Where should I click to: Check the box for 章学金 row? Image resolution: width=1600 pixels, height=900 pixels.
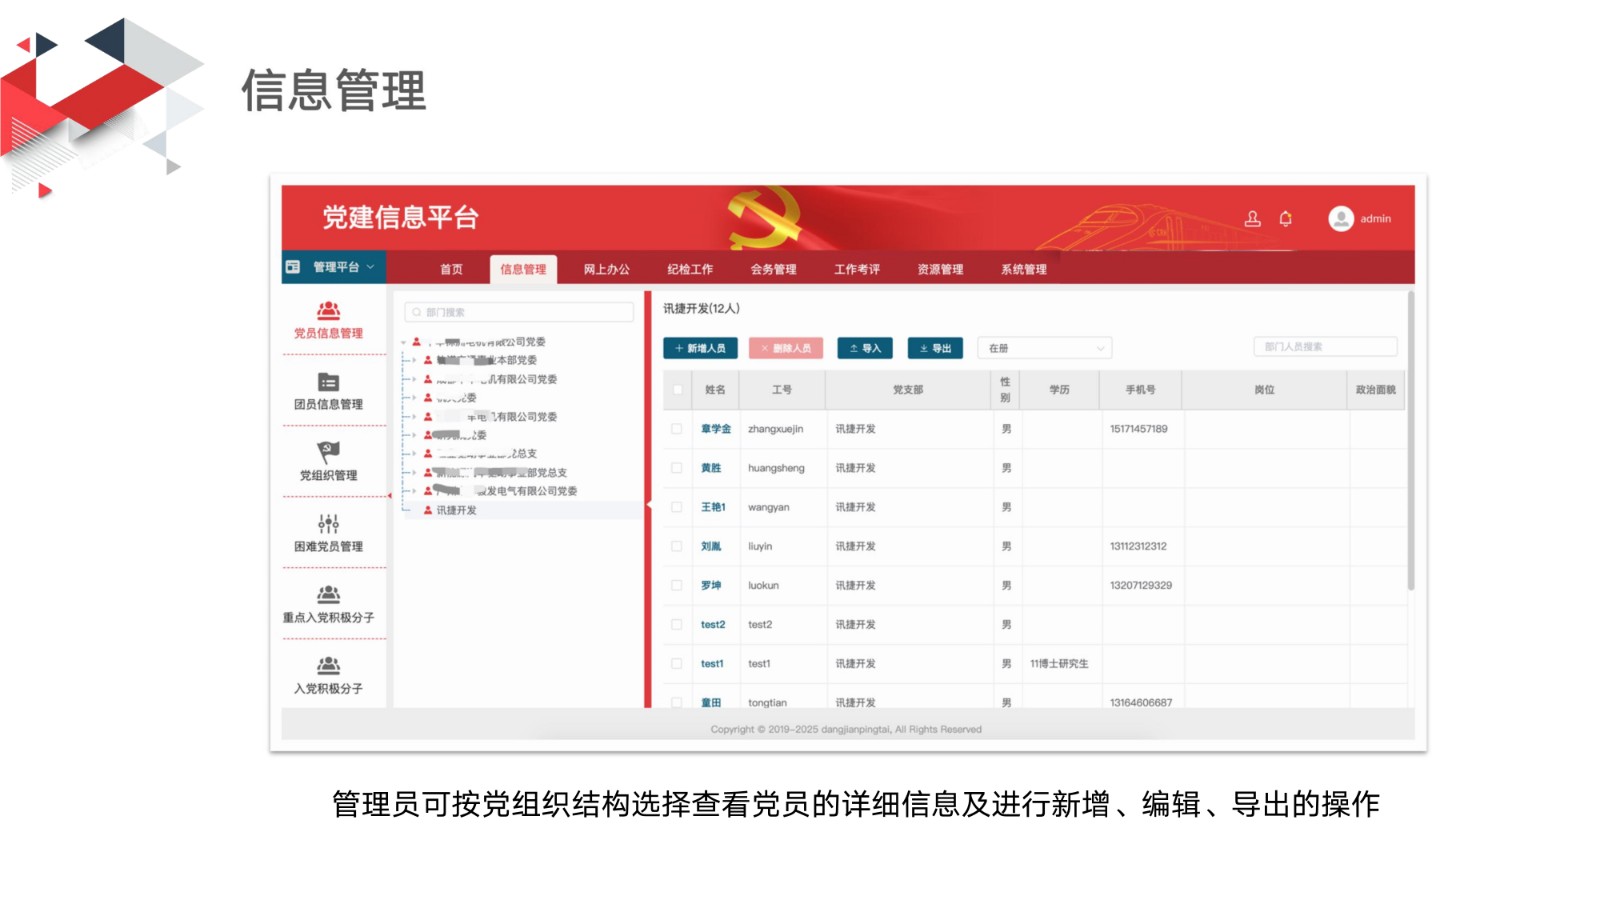tap(677, 429)
